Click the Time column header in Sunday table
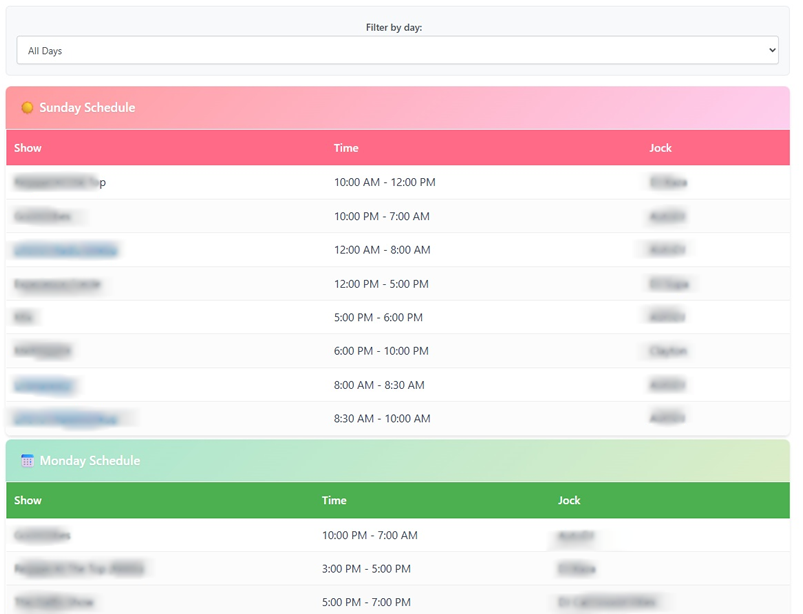803x614 pixels. click(346, 148)
